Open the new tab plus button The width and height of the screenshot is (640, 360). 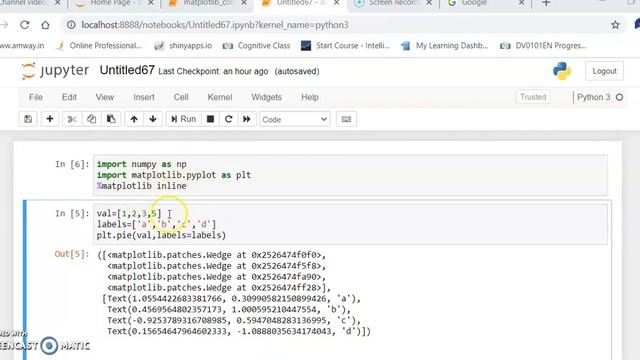[546, 3]
